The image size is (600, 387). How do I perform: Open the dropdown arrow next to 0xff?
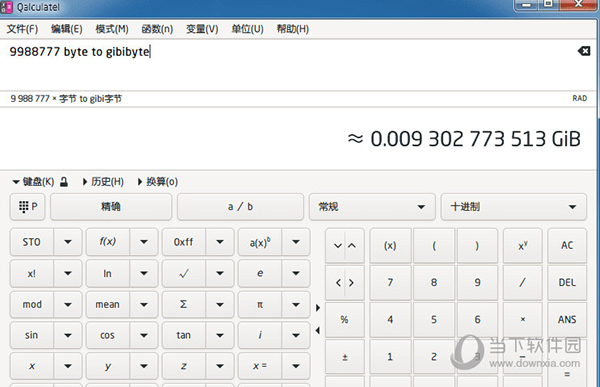220,242
